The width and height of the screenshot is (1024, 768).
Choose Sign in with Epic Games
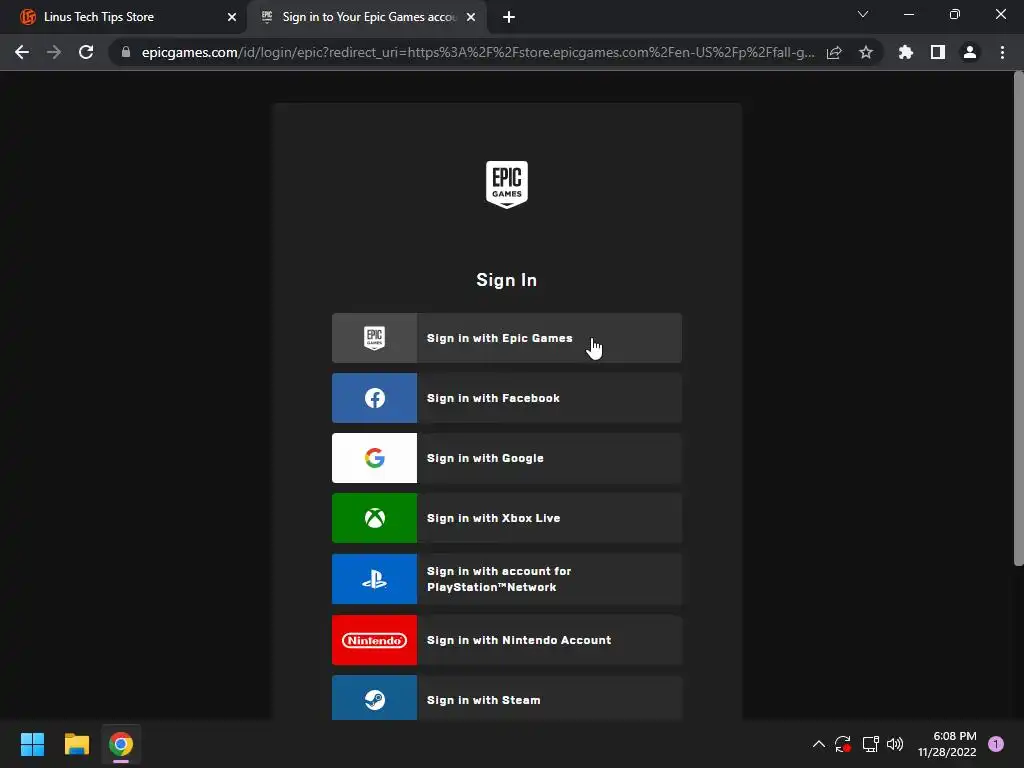point(507,338)
